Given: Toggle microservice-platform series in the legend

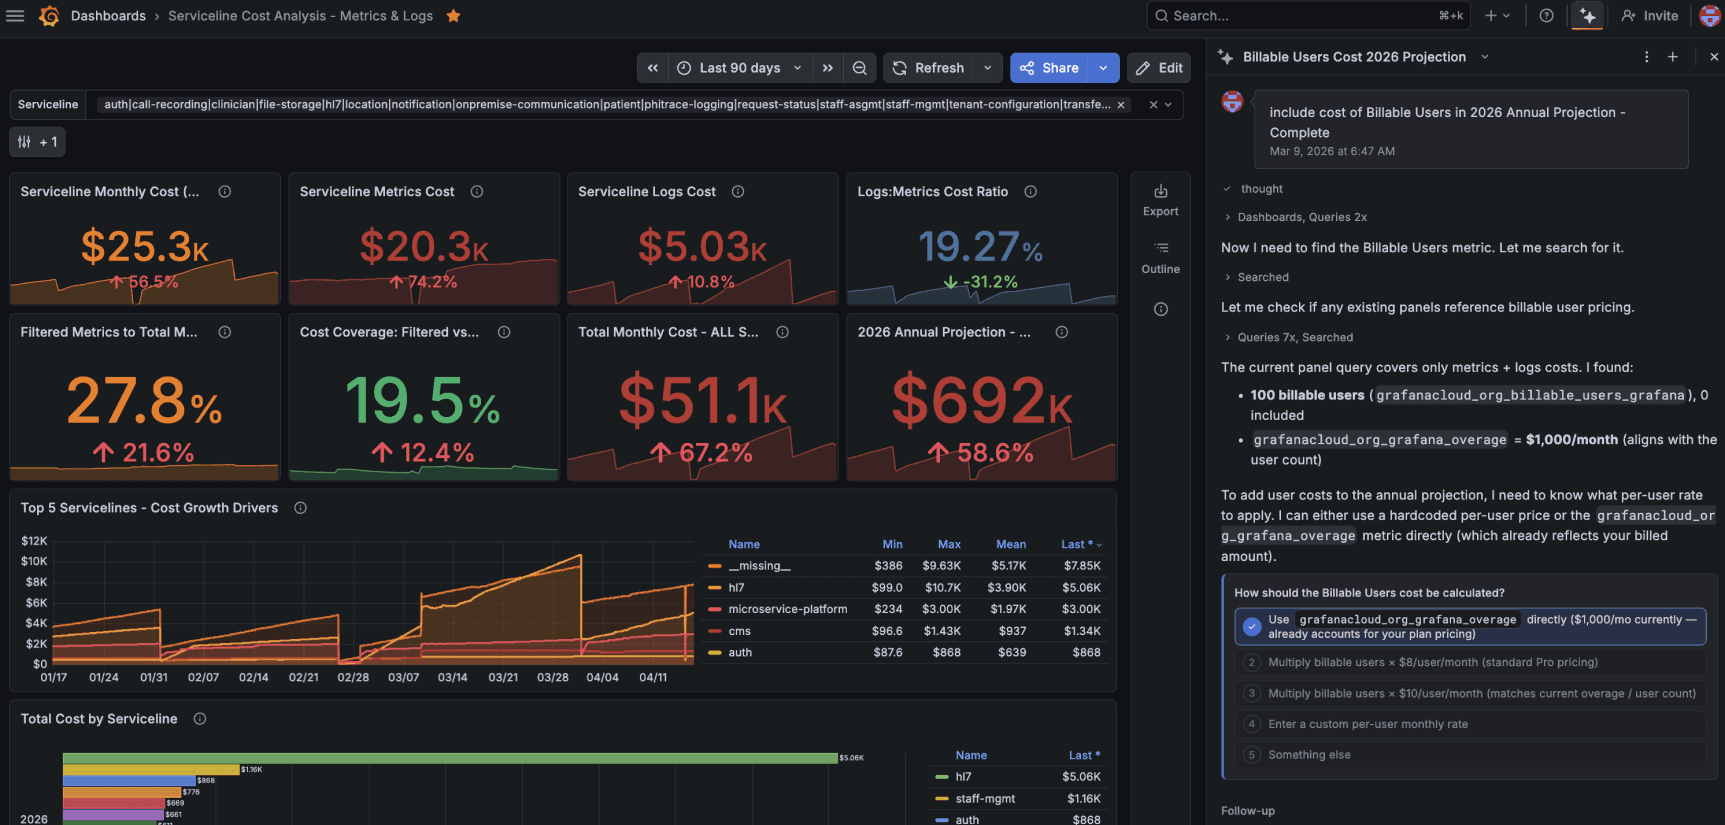Looking at the screenshot, I should [787, 609].
